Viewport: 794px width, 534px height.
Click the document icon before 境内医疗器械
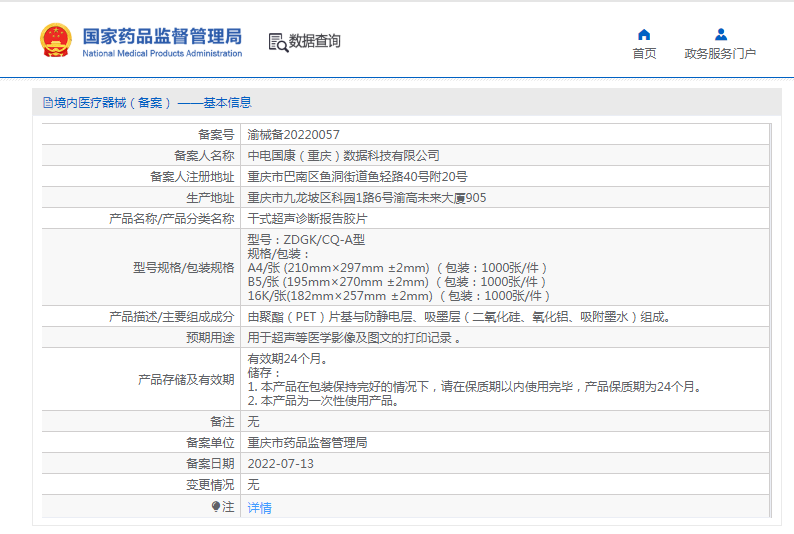[x=48, y=103]
